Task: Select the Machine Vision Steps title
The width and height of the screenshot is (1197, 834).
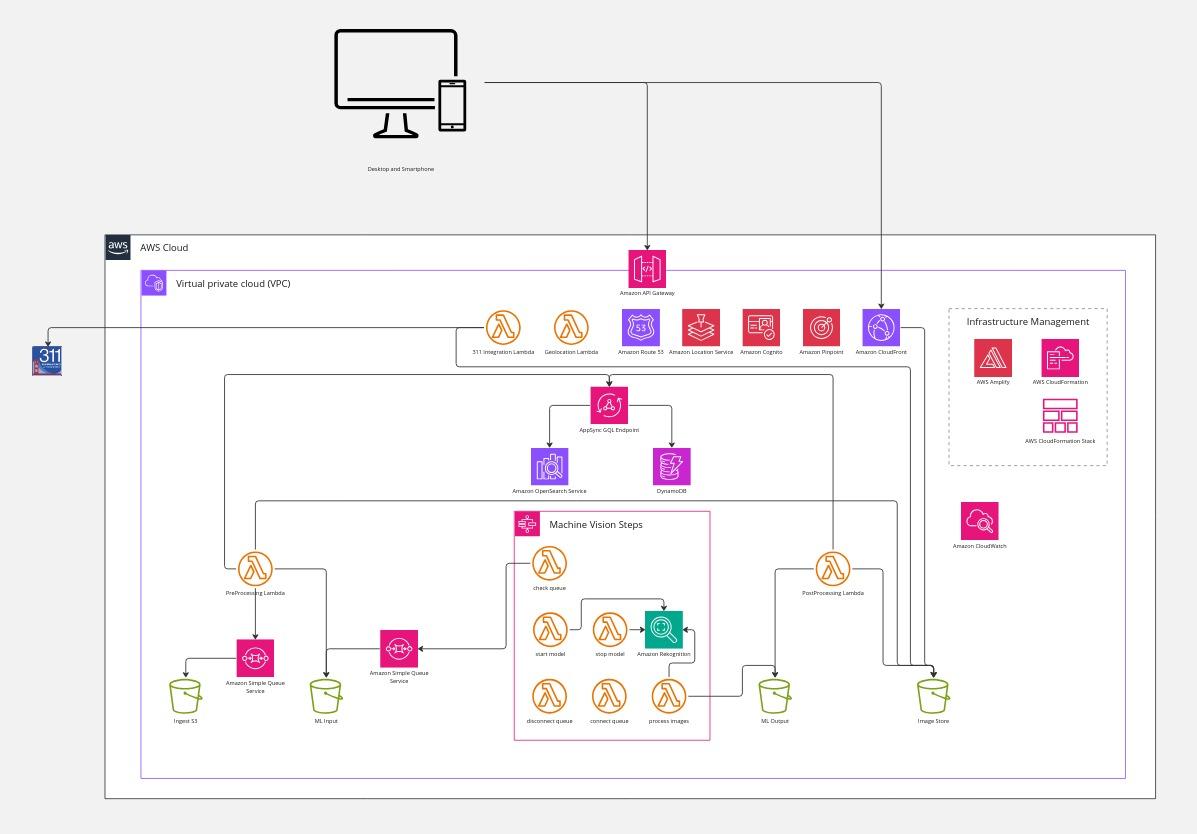Action: click(x=596, y=524)
